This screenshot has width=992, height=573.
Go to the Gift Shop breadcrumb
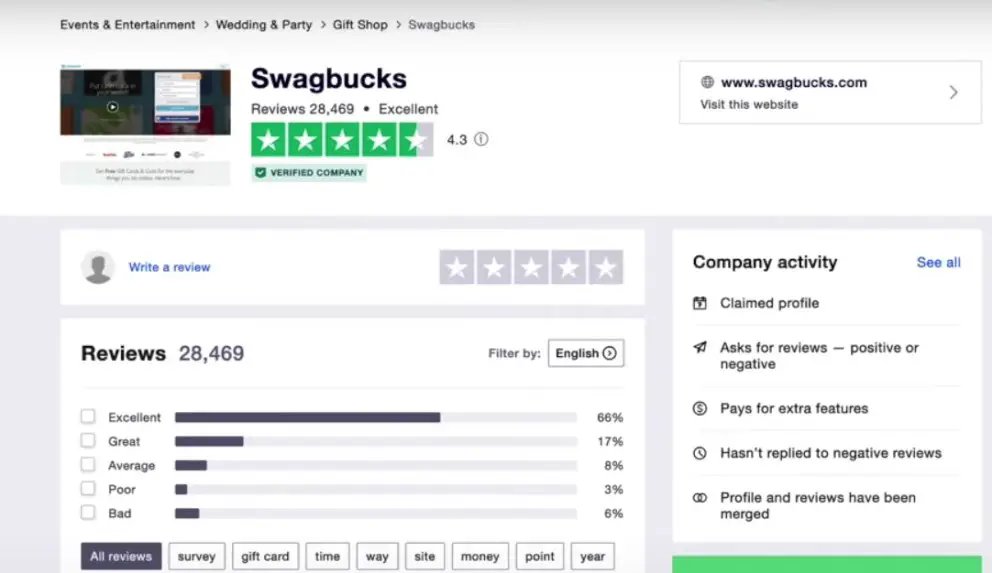360,25
